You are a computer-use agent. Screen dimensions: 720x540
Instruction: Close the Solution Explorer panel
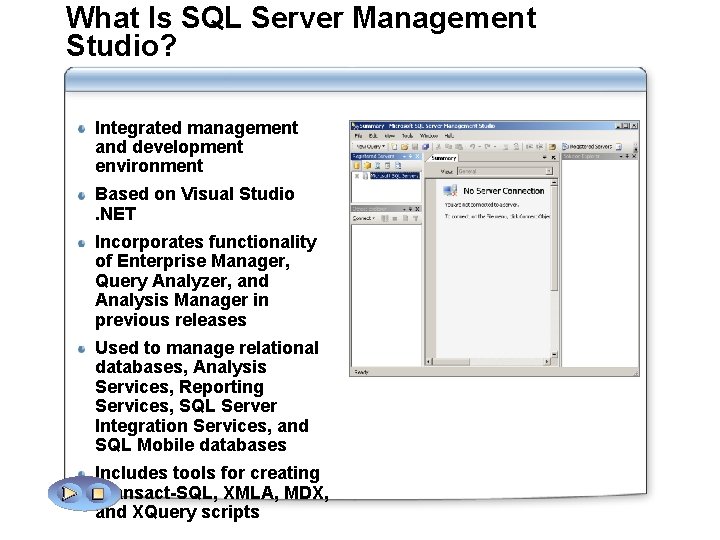tap(634, 157)
